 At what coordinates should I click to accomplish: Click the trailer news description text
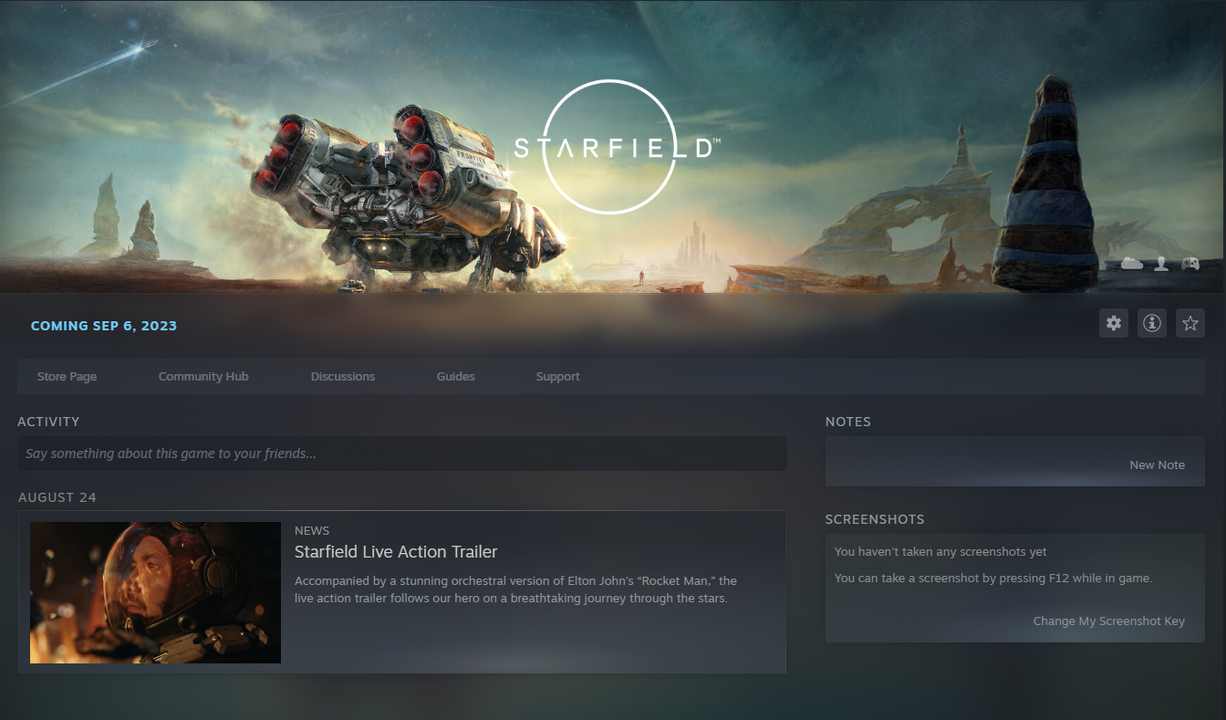(516, 590)
